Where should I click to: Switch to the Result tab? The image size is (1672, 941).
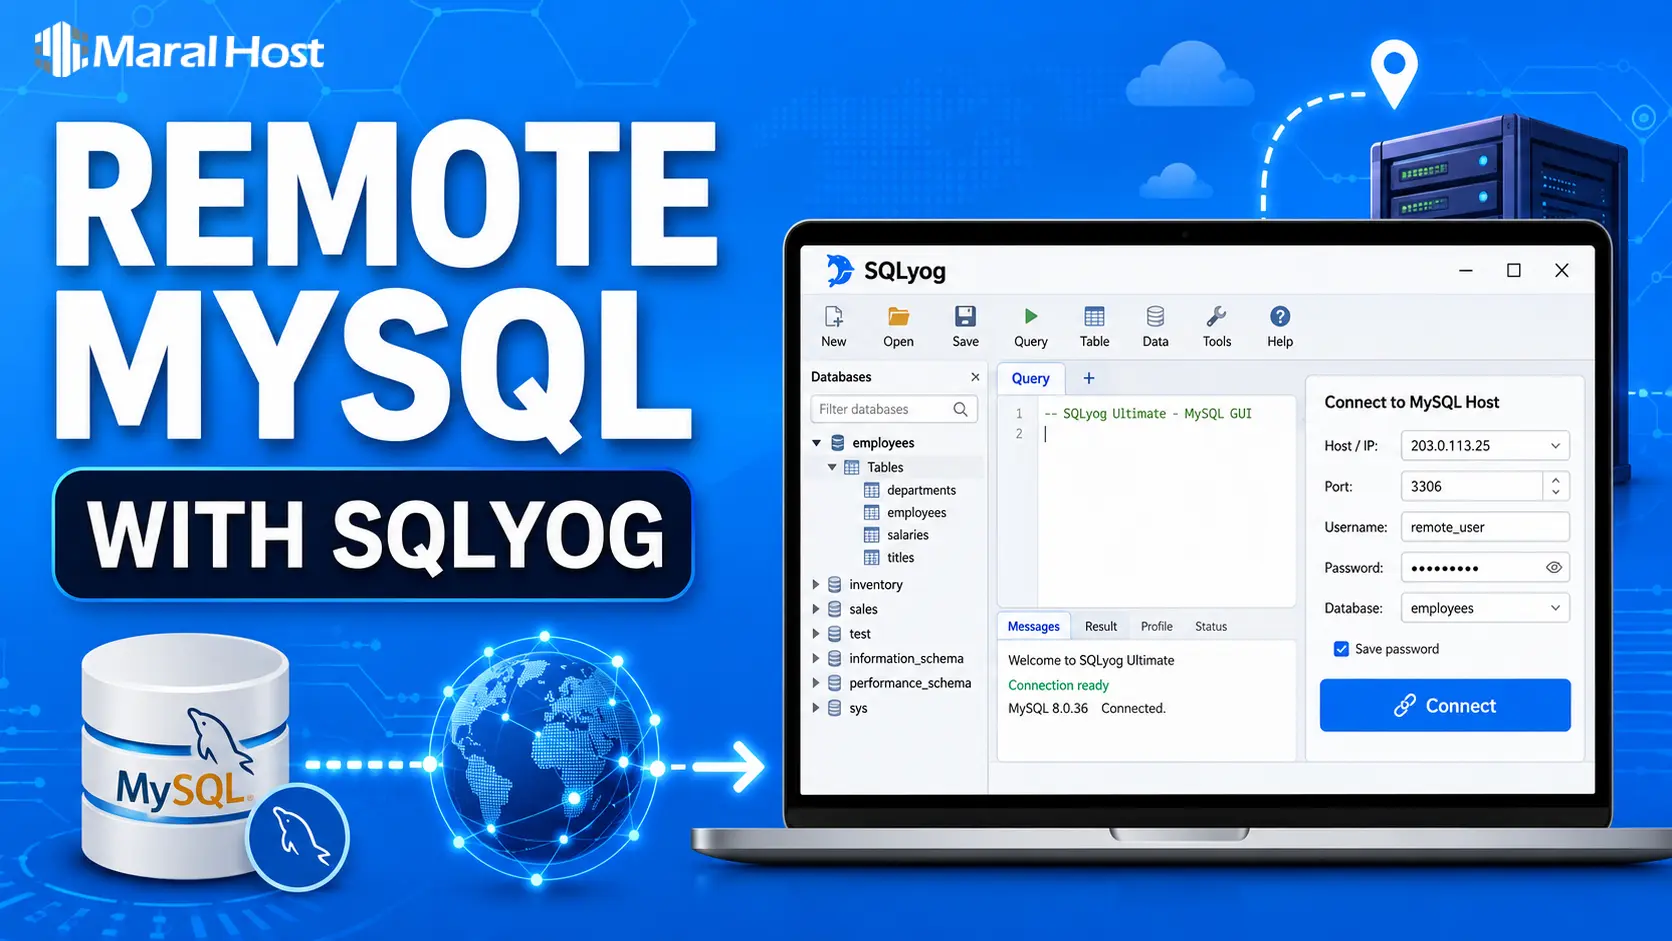tap(1101, 627)
